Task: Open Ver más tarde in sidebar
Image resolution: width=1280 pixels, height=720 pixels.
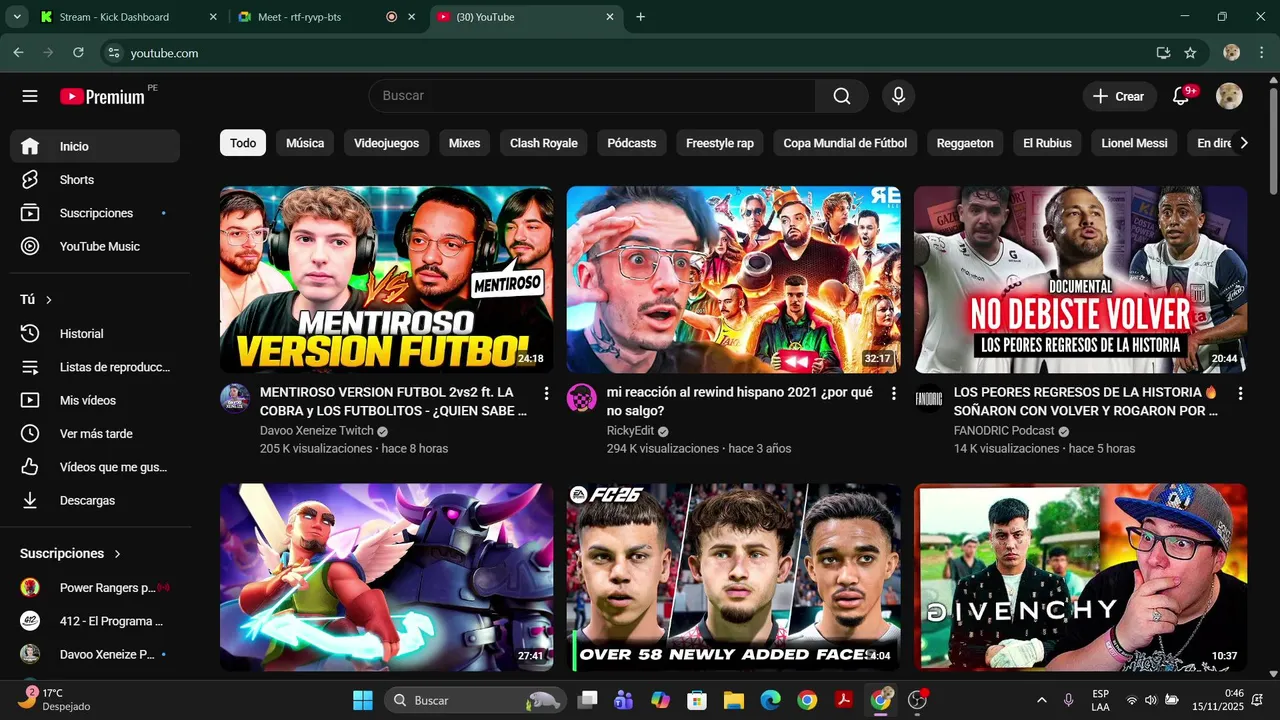Action: click(96, 434)
